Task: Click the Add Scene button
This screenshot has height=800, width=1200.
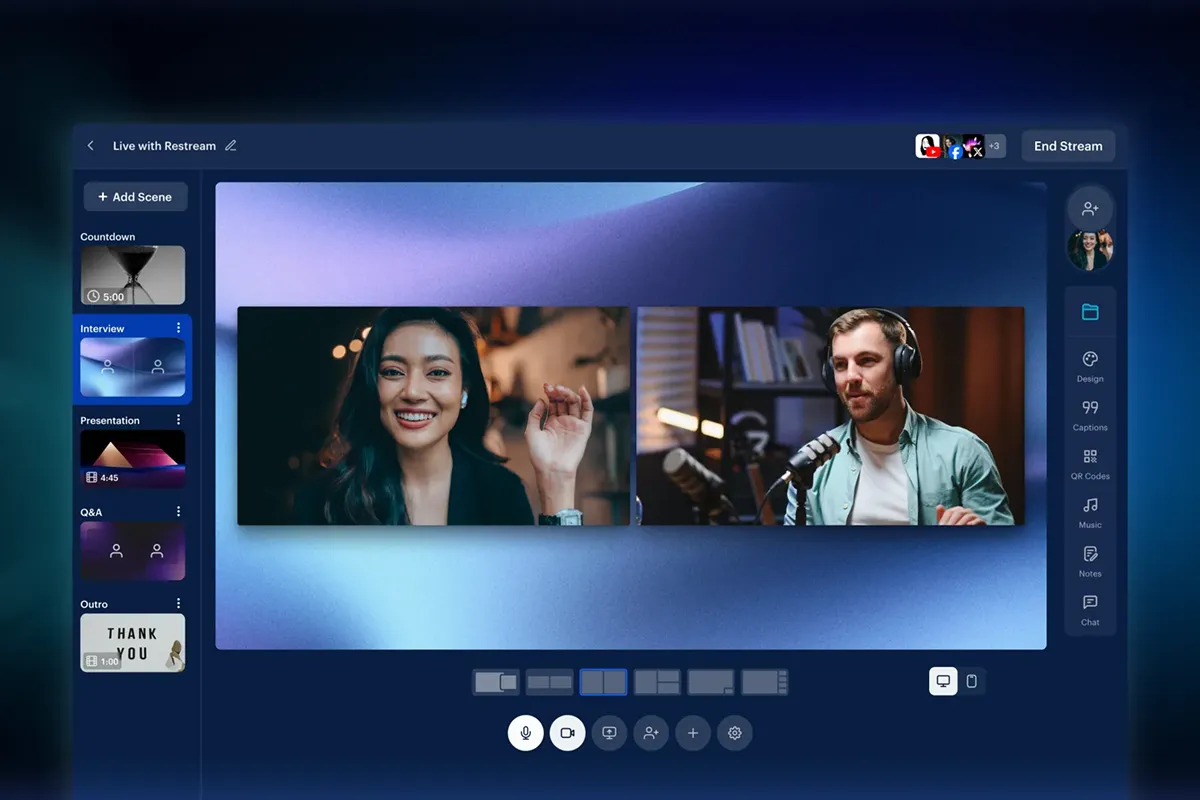Action: (x=135, y=197)
